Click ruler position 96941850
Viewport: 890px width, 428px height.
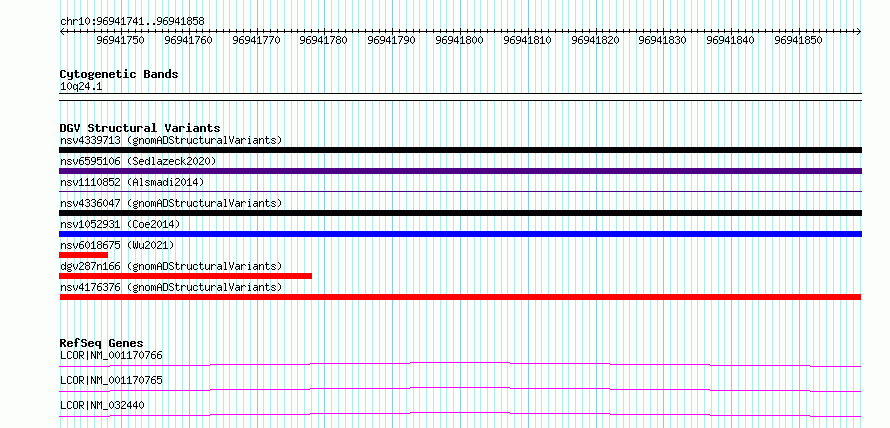(x=798, y=40)
